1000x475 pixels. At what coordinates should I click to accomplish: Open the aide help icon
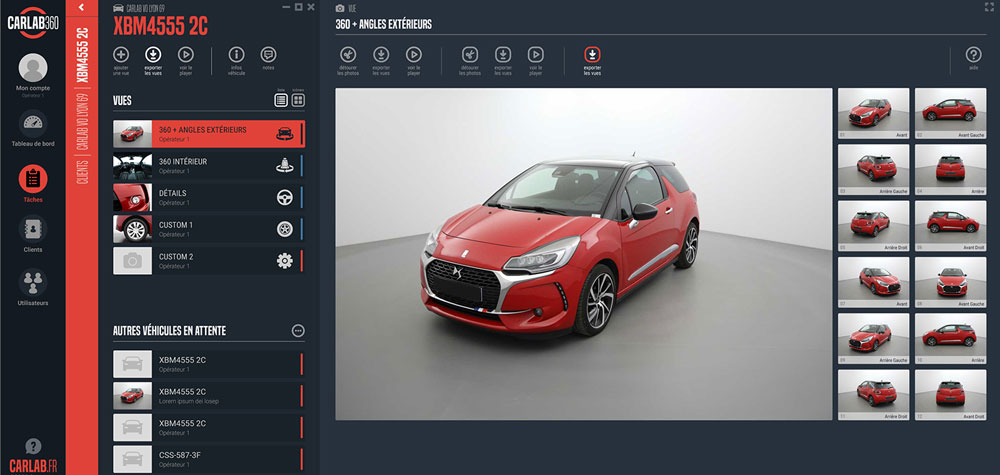(973, 54)
